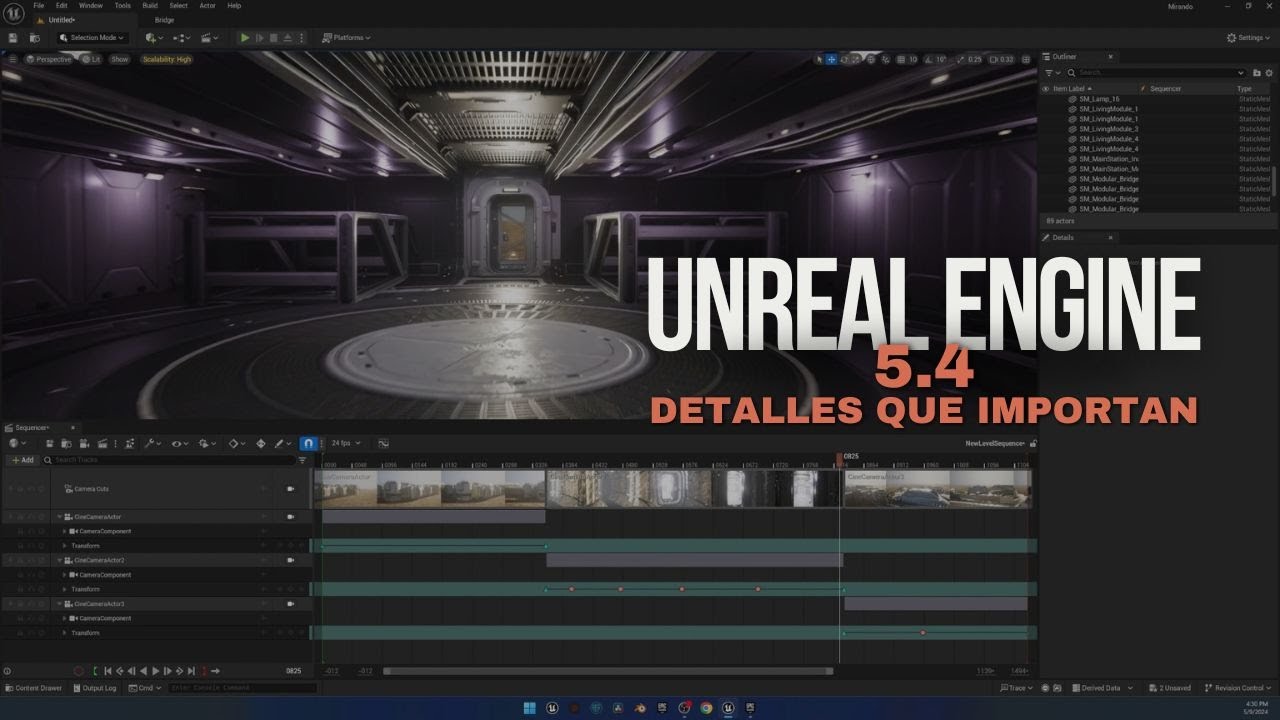The height and width of the screenshot is (720, 1280).
Task: Click the green Play in editor button
Action: (x=245, y=38)
